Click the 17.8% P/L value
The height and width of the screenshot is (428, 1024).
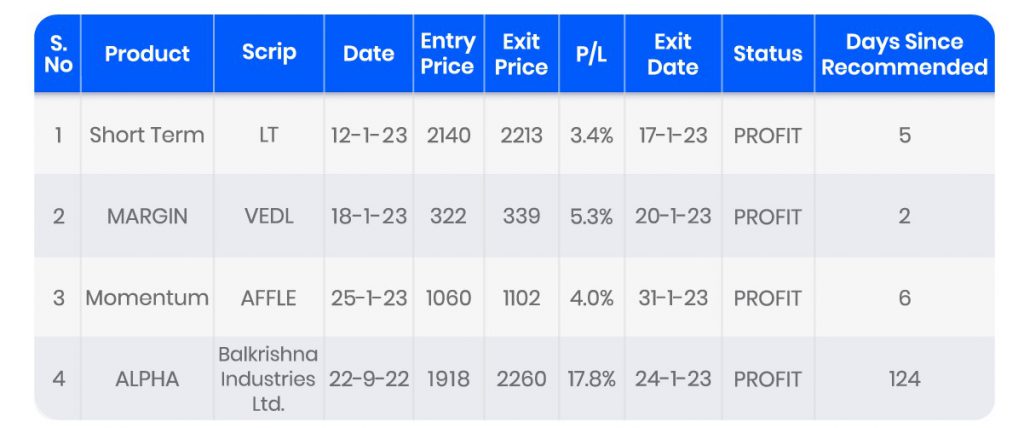click(592, 379)
